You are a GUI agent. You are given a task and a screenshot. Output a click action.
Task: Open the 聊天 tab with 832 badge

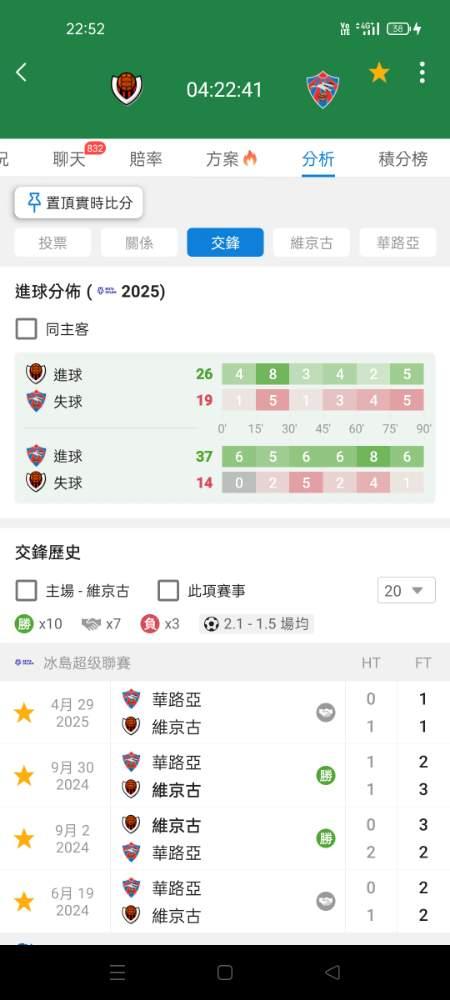coord(70,159)
